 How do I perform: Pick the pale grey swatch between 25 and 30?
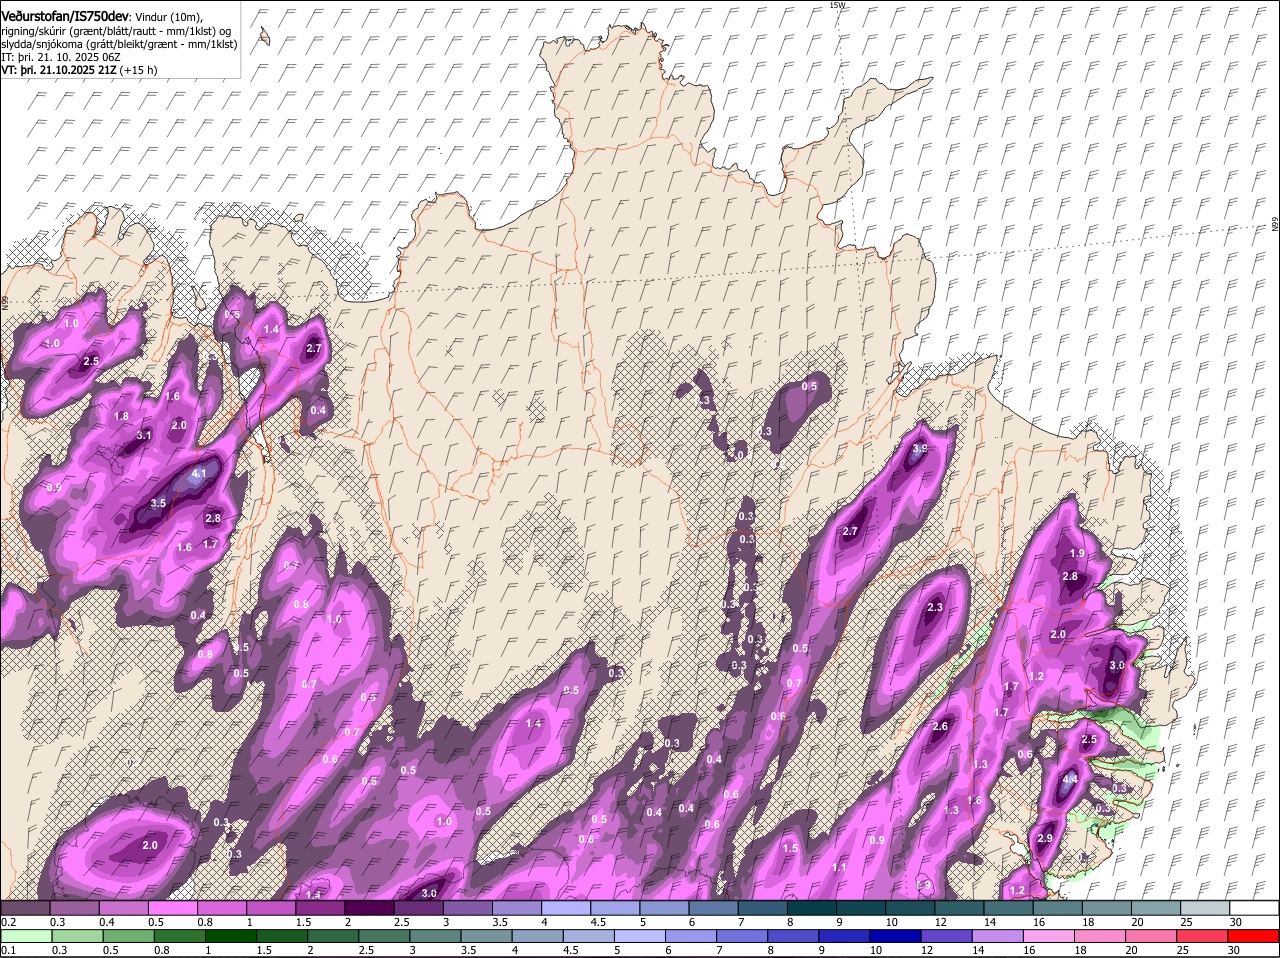(x=1204, y=908)
